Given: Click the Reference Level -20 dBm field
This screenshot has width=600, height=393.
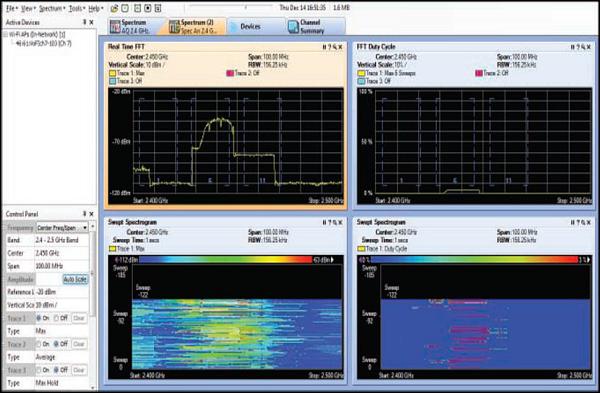Looking at the screenshot, I should [x=61, y=292].
